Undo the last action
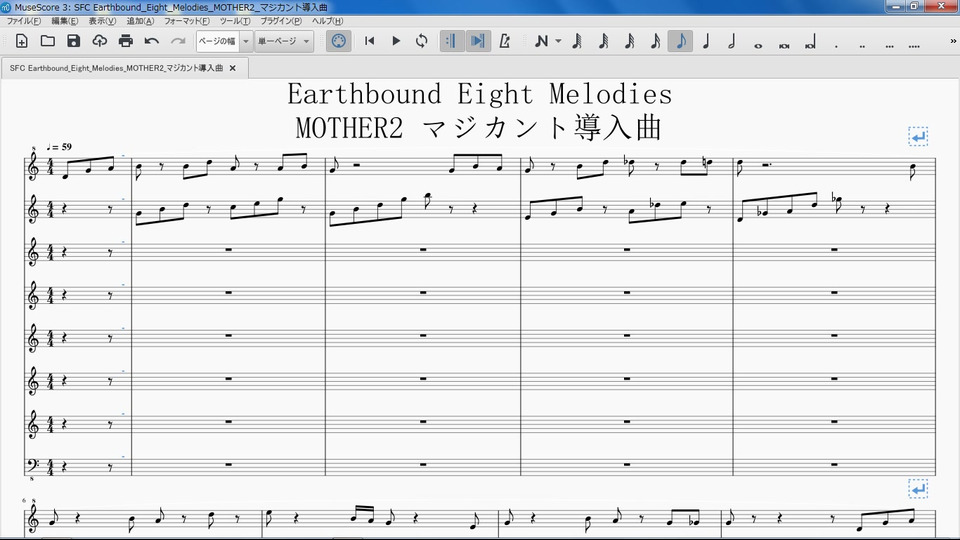This screenshot has height=540, width=960. pyautogui.click(x=152, y=41)
